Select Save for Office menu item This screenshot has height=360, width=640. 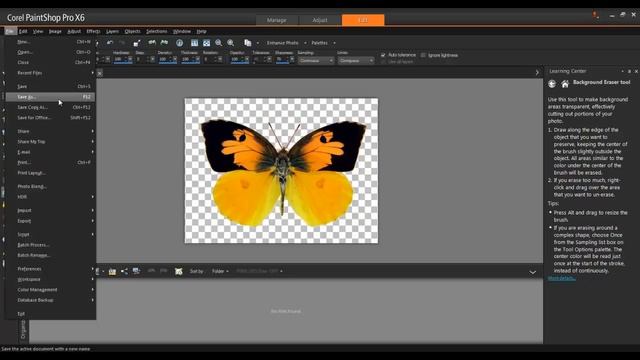[x=51, y=118]
